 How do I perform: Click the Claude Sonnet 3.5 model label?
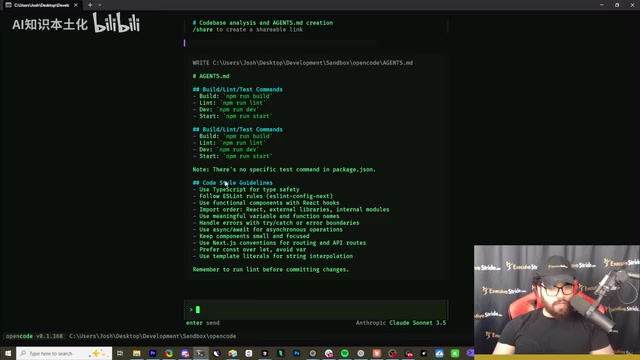pyautogui.click(x=418, y=323)
